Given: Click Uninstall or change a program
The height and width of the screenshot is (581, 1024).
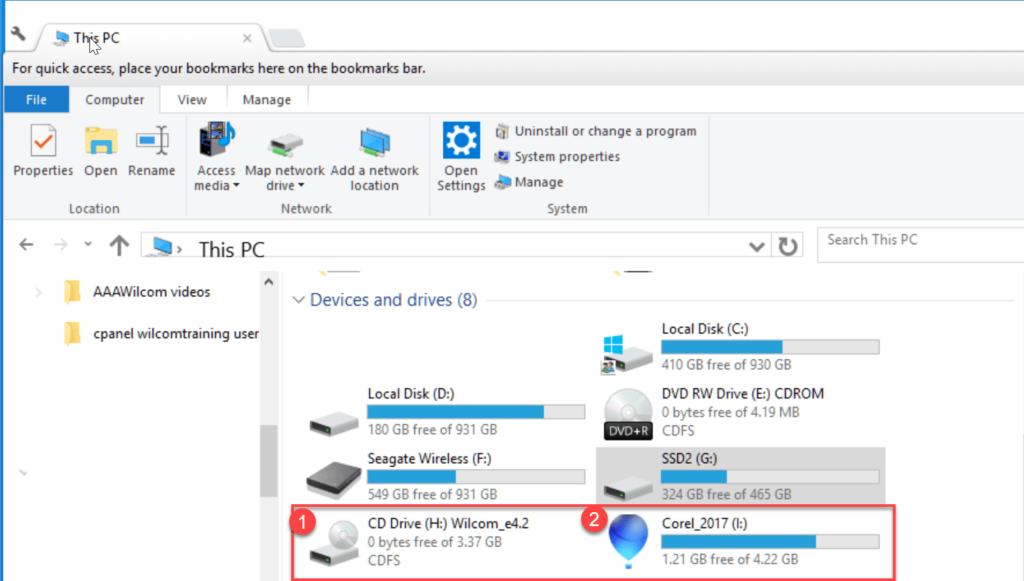Looking at the screenshot, I should [x=596, y=131].
